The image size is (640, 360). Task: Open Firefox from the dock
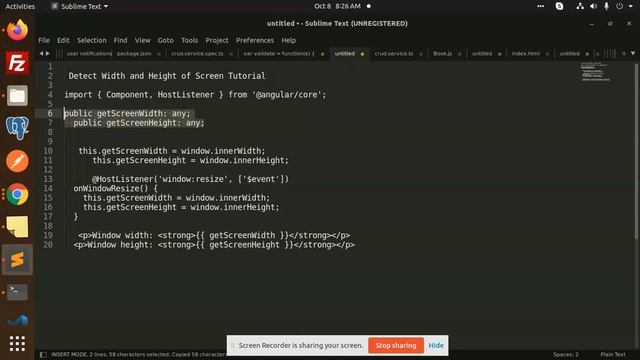click(x=17, y=30)
